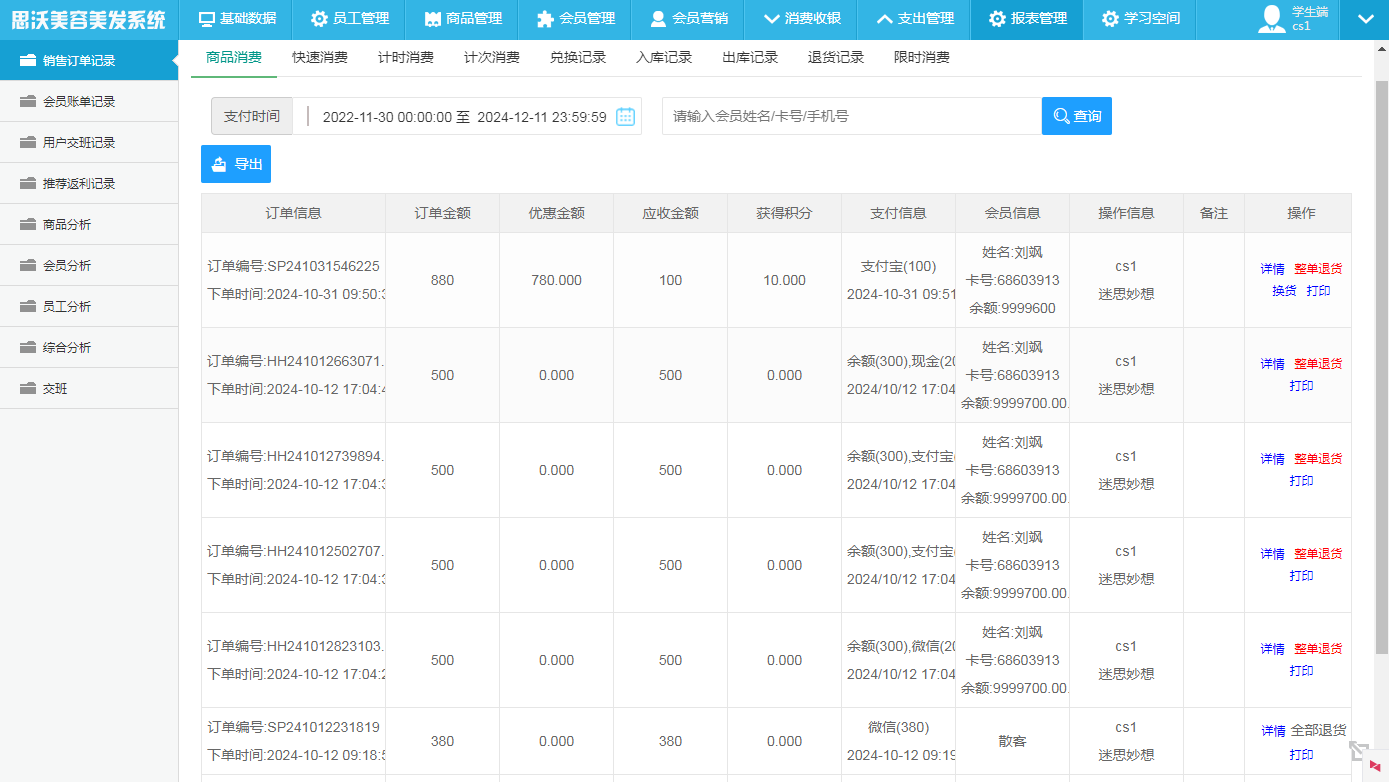Viewport: 1389px width, 782px height.
Task: Click the 导出 export button
Action: (236, 164)
